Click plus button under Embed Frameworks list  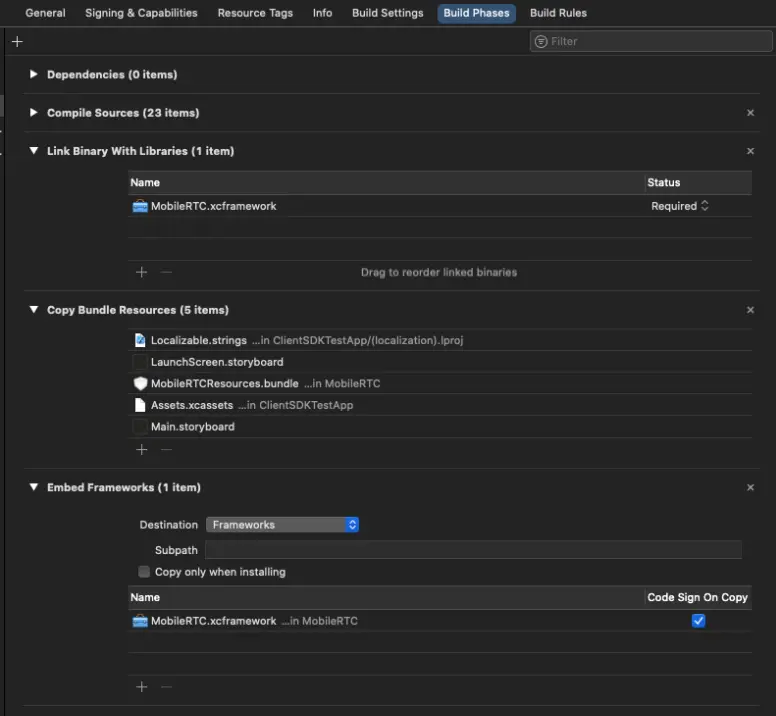pyautogui.click(x=141, y=687)
